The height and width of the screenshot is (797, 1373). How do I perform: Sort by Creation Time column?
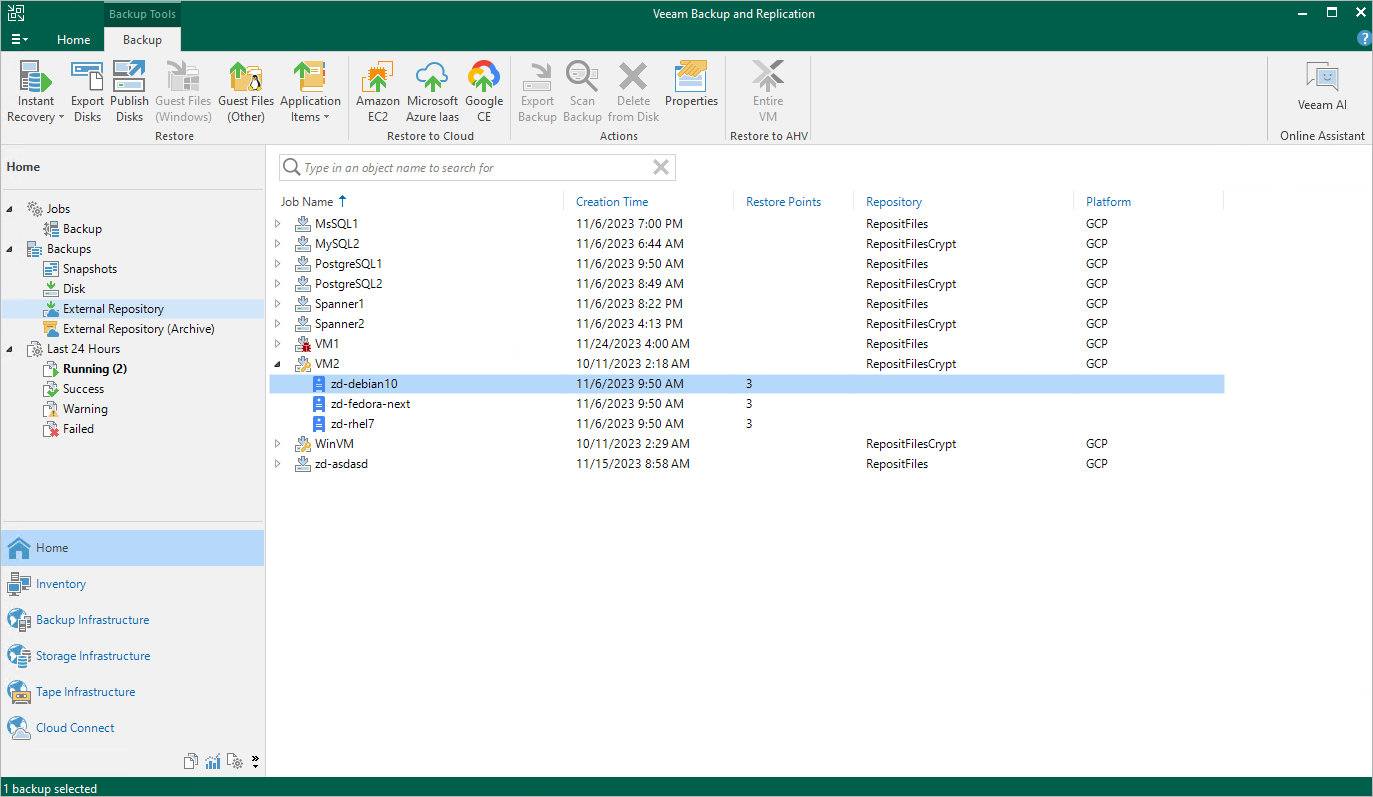[x=612, y=202]
